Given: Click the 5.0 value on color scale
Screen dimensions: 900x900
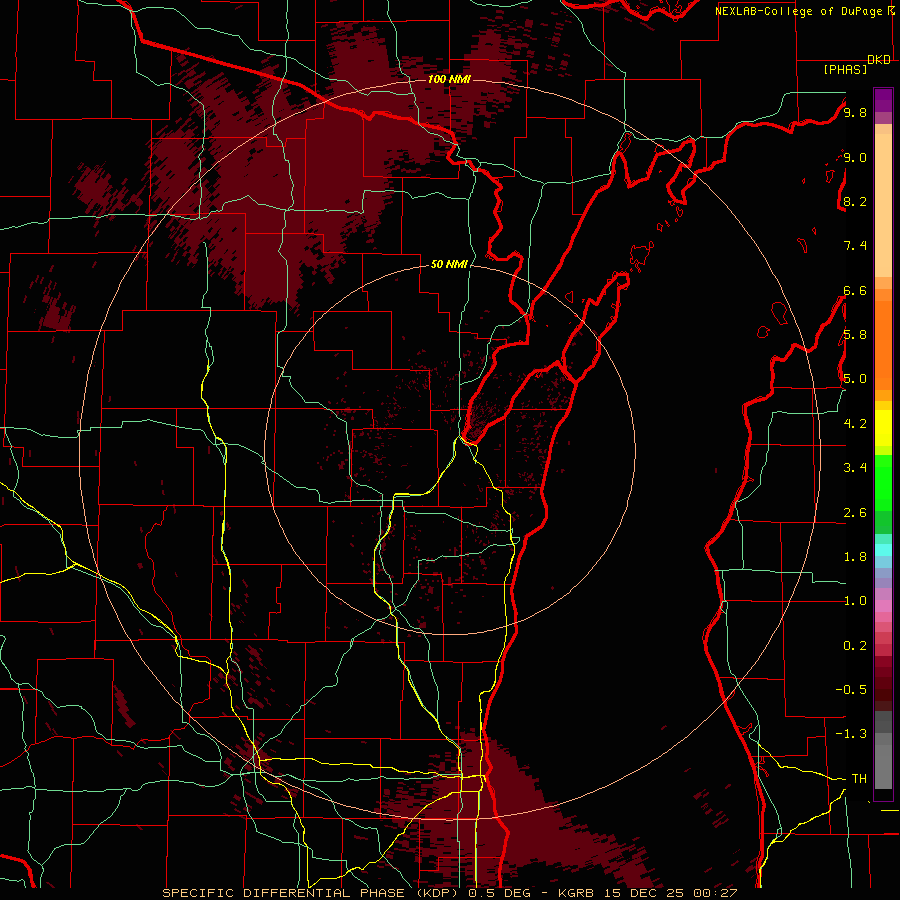Looking at the screenshot, I should (x=855, y=379).
